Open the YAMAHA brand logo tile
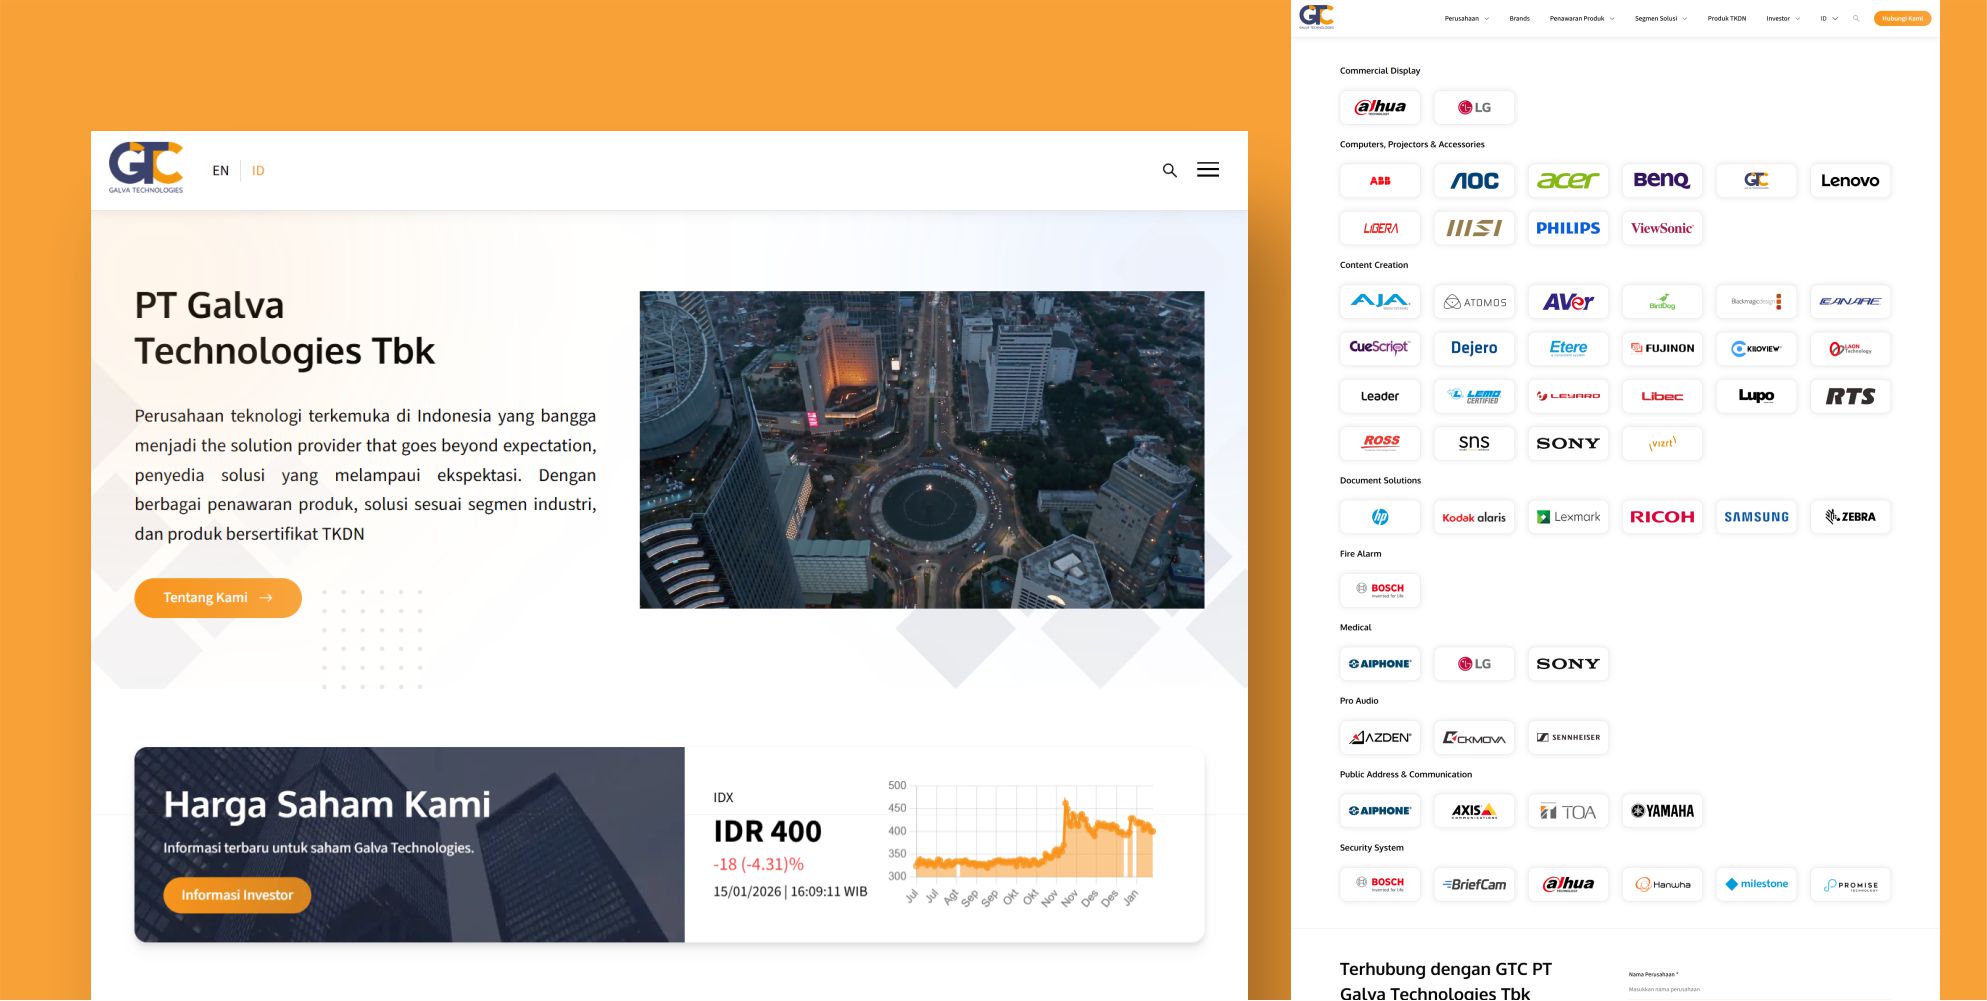The width and height of the screenshot is (1987, 1001). (1661, 811)
